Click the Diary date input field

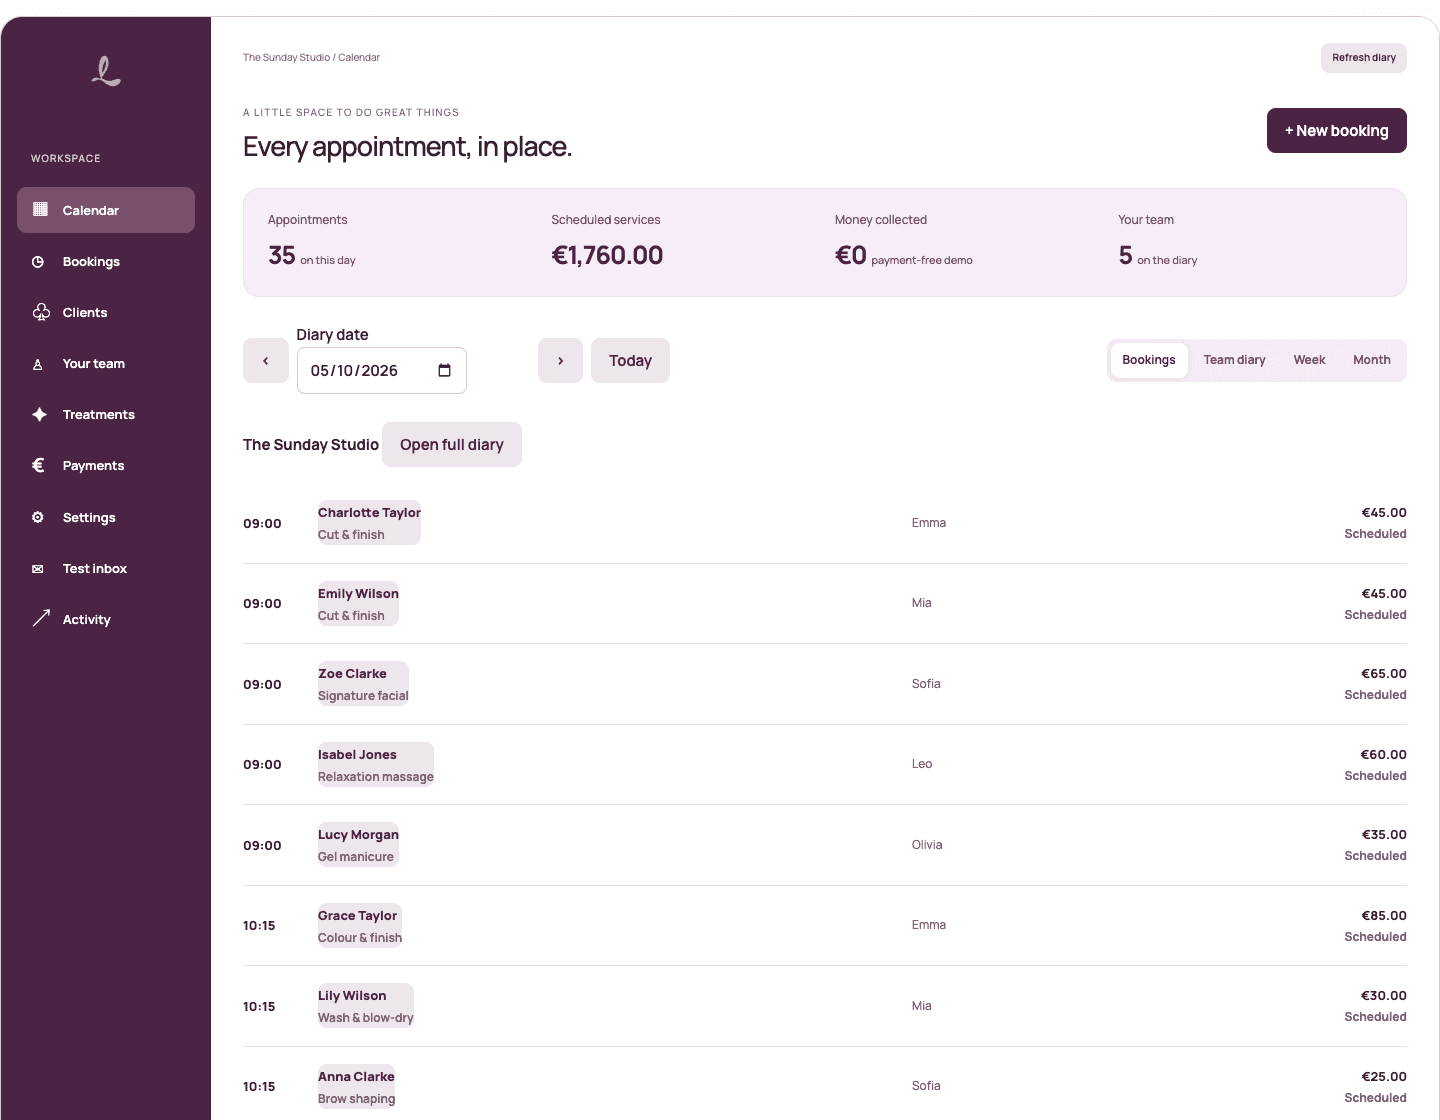382,371
